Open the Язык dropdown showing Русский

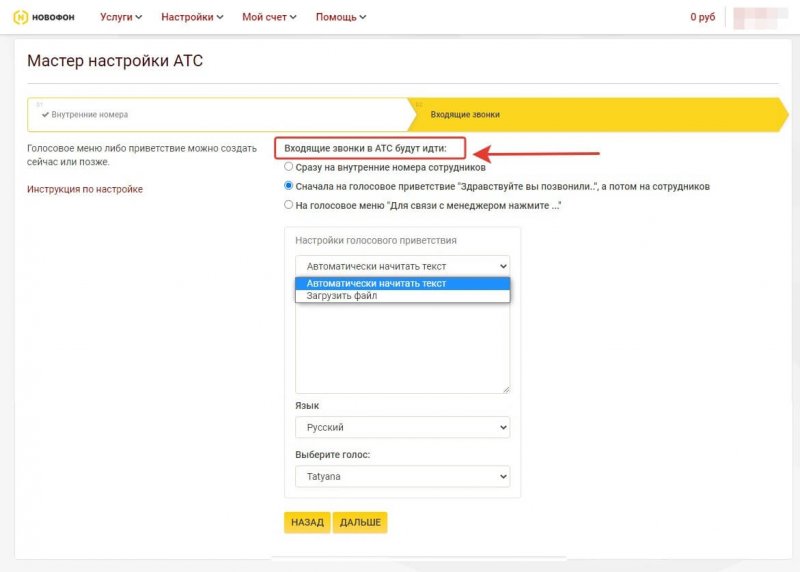[x=402, y=427]
